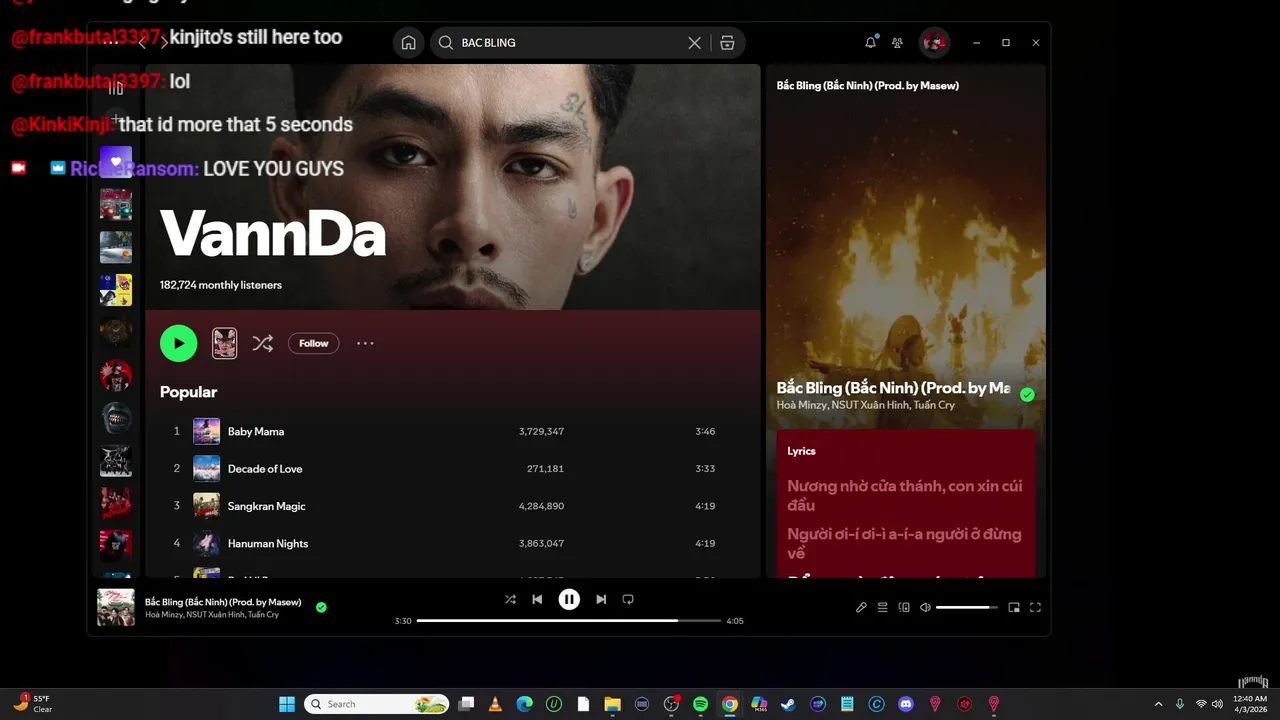Screen dimensions: 1280x720
Task: Mute the volume speaker icon
Action: [925, 607]
